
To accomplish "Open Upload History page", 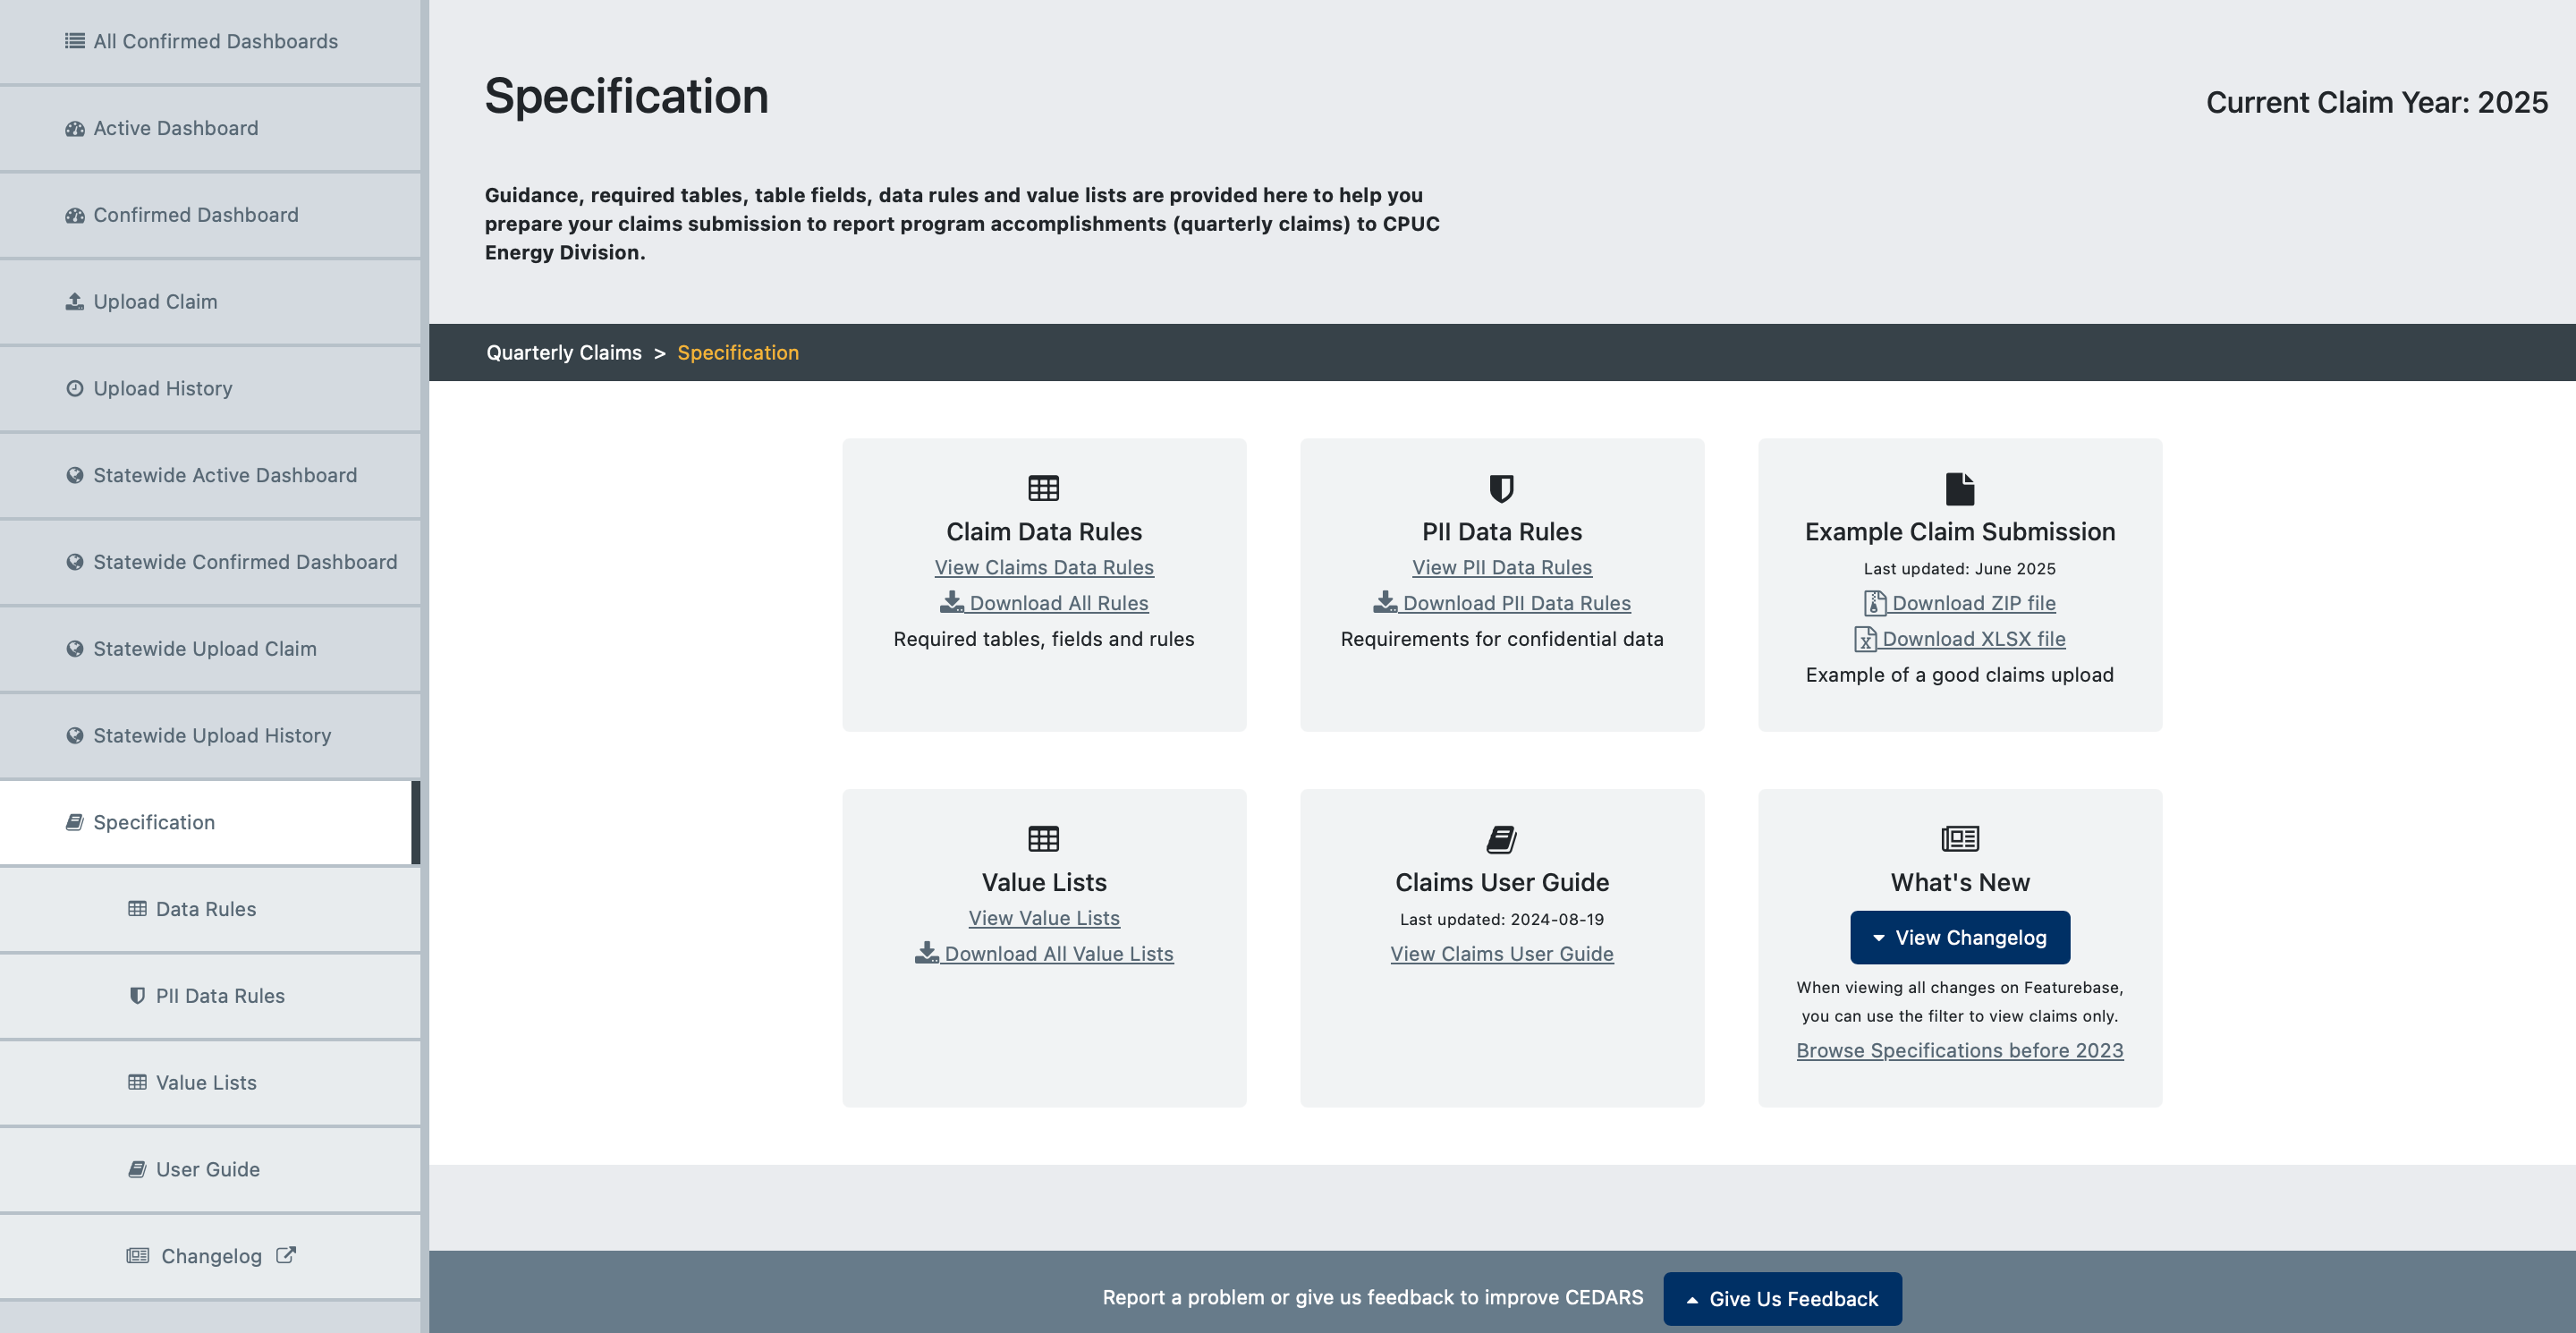I will [210, 388].
